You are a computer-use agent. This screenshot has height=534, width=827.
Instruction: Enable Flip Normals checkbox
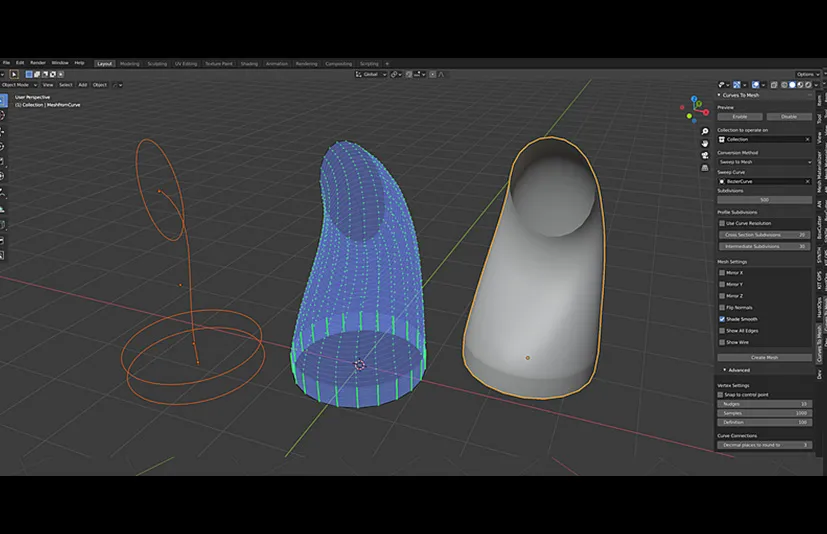[x=722, y=308]
